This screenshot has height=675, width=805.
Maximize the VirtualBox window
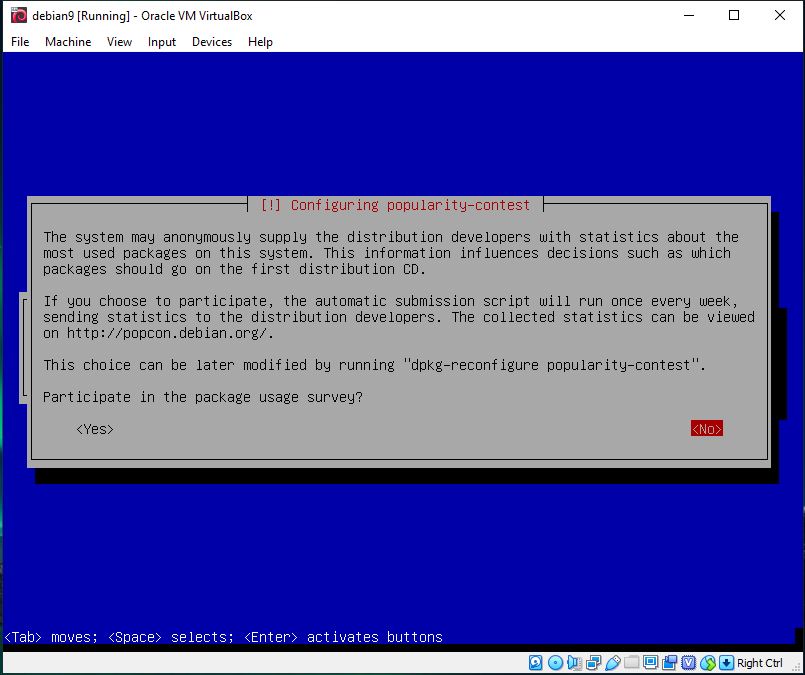click(x=734, y=15)
